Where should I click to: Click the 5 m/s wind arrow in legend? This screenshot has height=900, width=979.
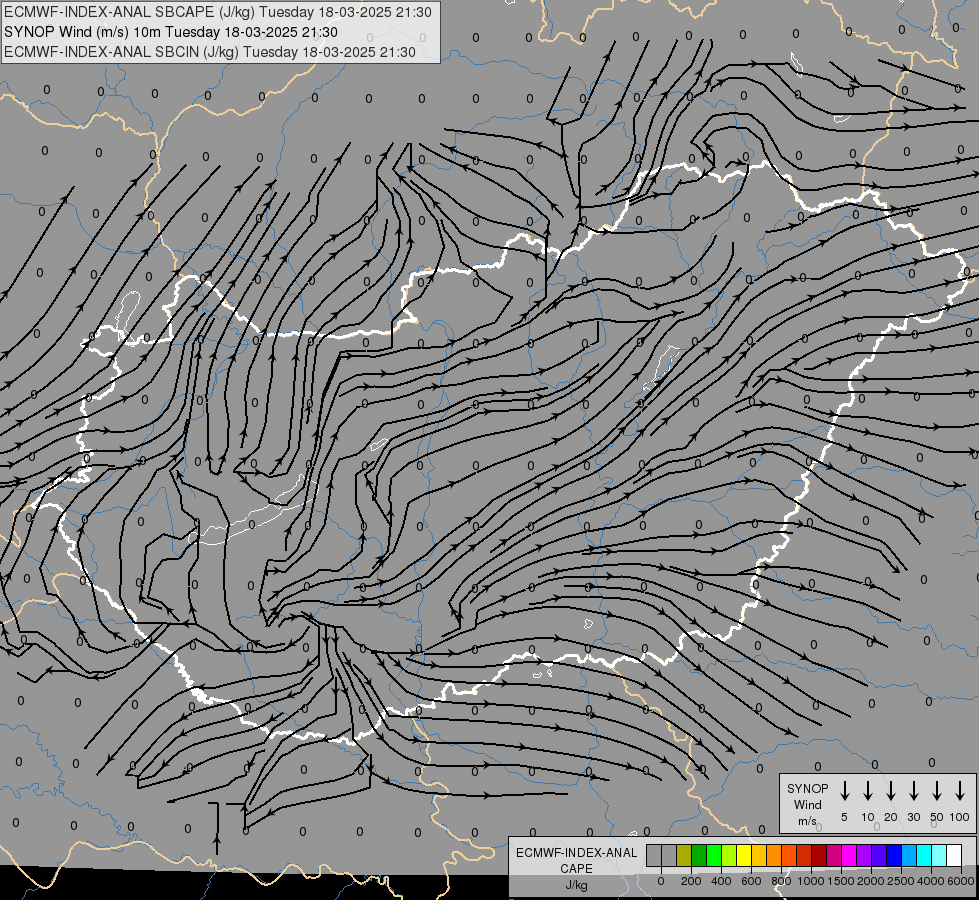pos(844,791)
